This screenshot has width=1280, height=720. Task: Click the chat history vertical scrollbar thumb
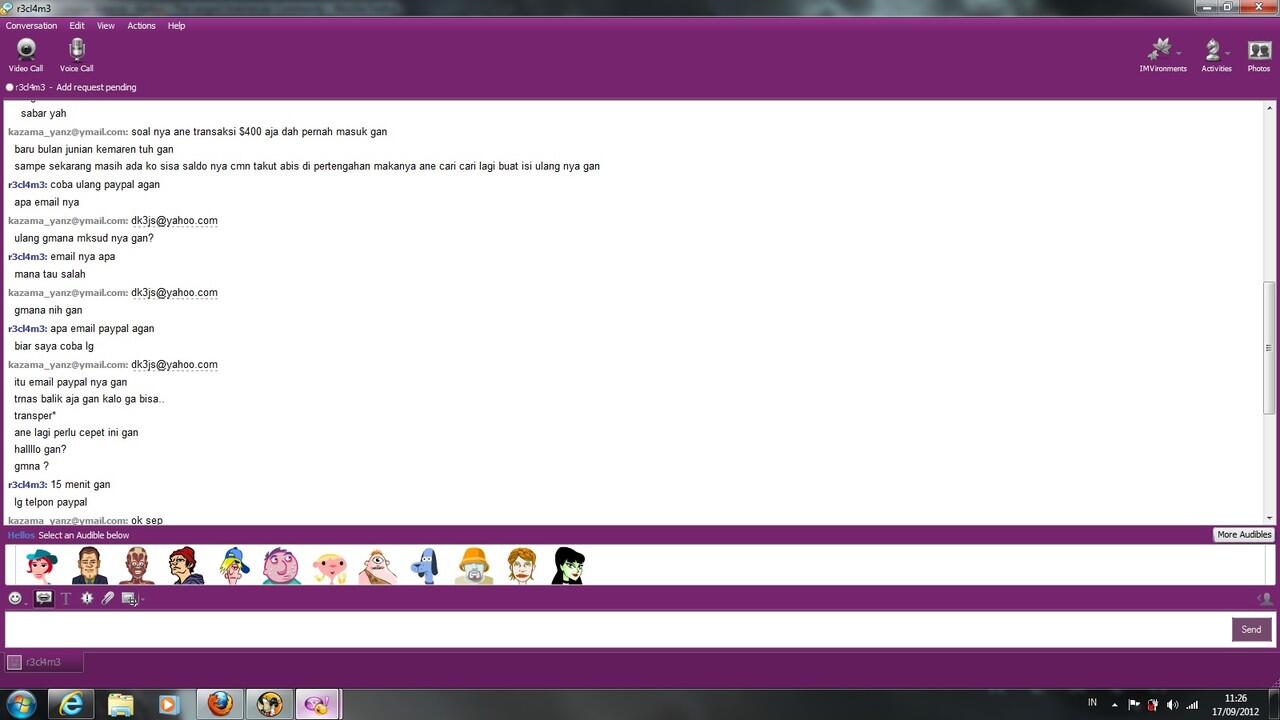click(x=1269, y=347)
